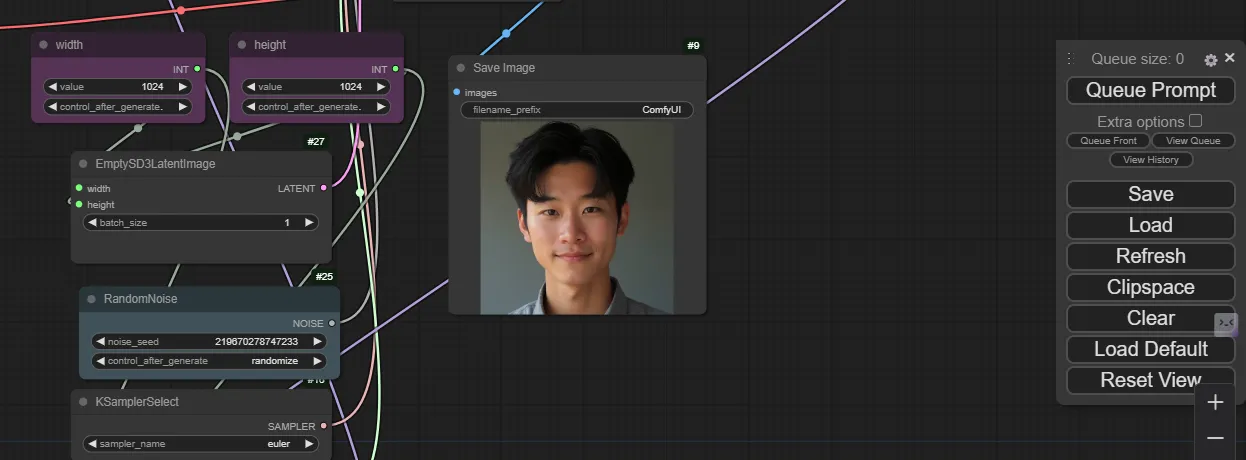Viewport: 1246px width, 460px height.
Task: Click the Queue Front button
Action: pyautogui.click(x=1108, y=141)
